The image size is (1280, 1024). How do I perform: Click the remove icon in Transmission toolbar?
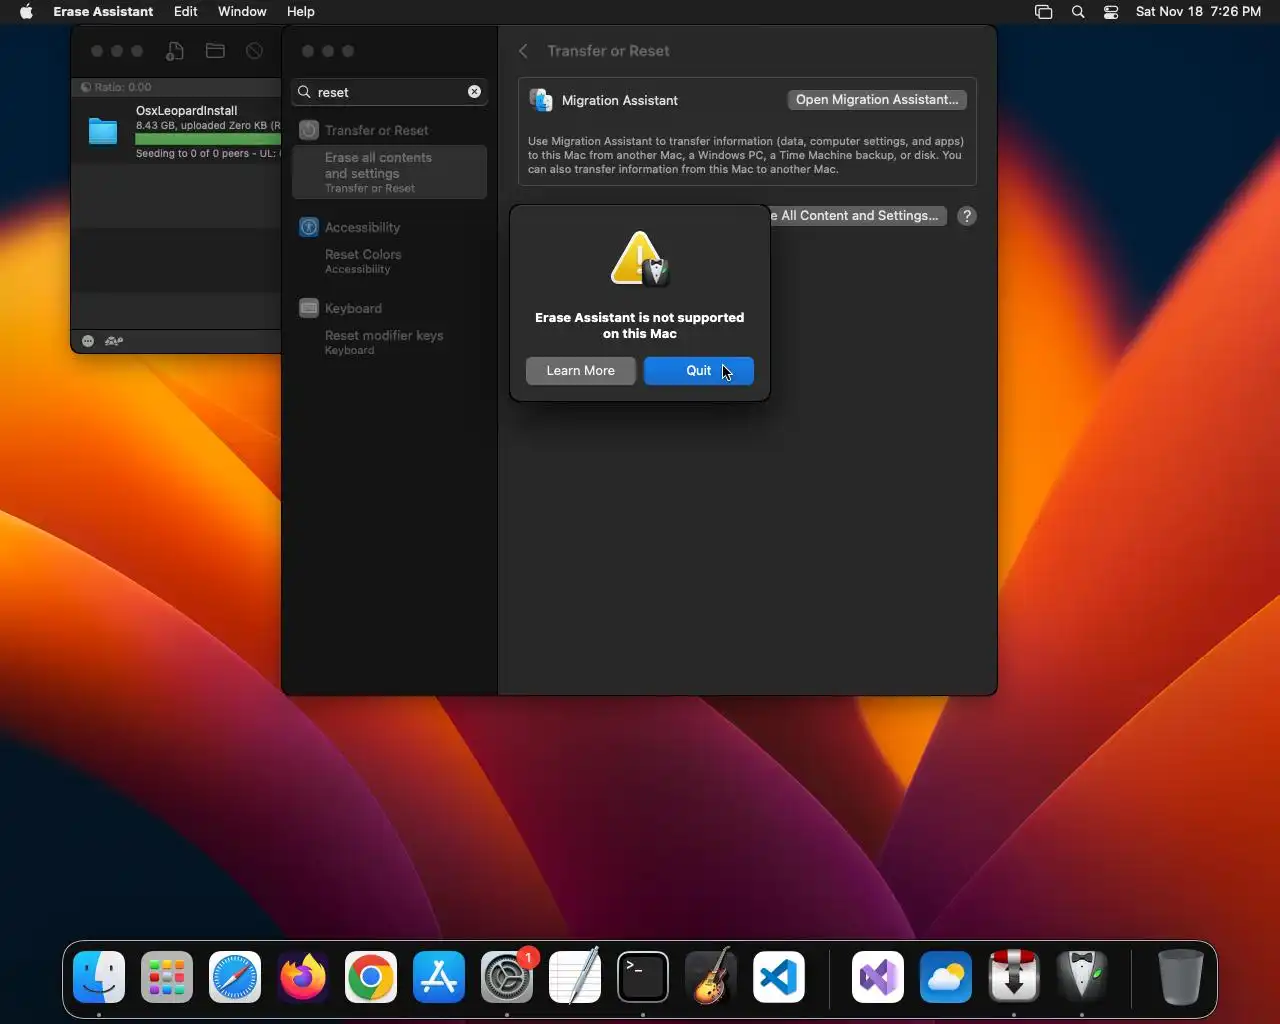[254, 51]
